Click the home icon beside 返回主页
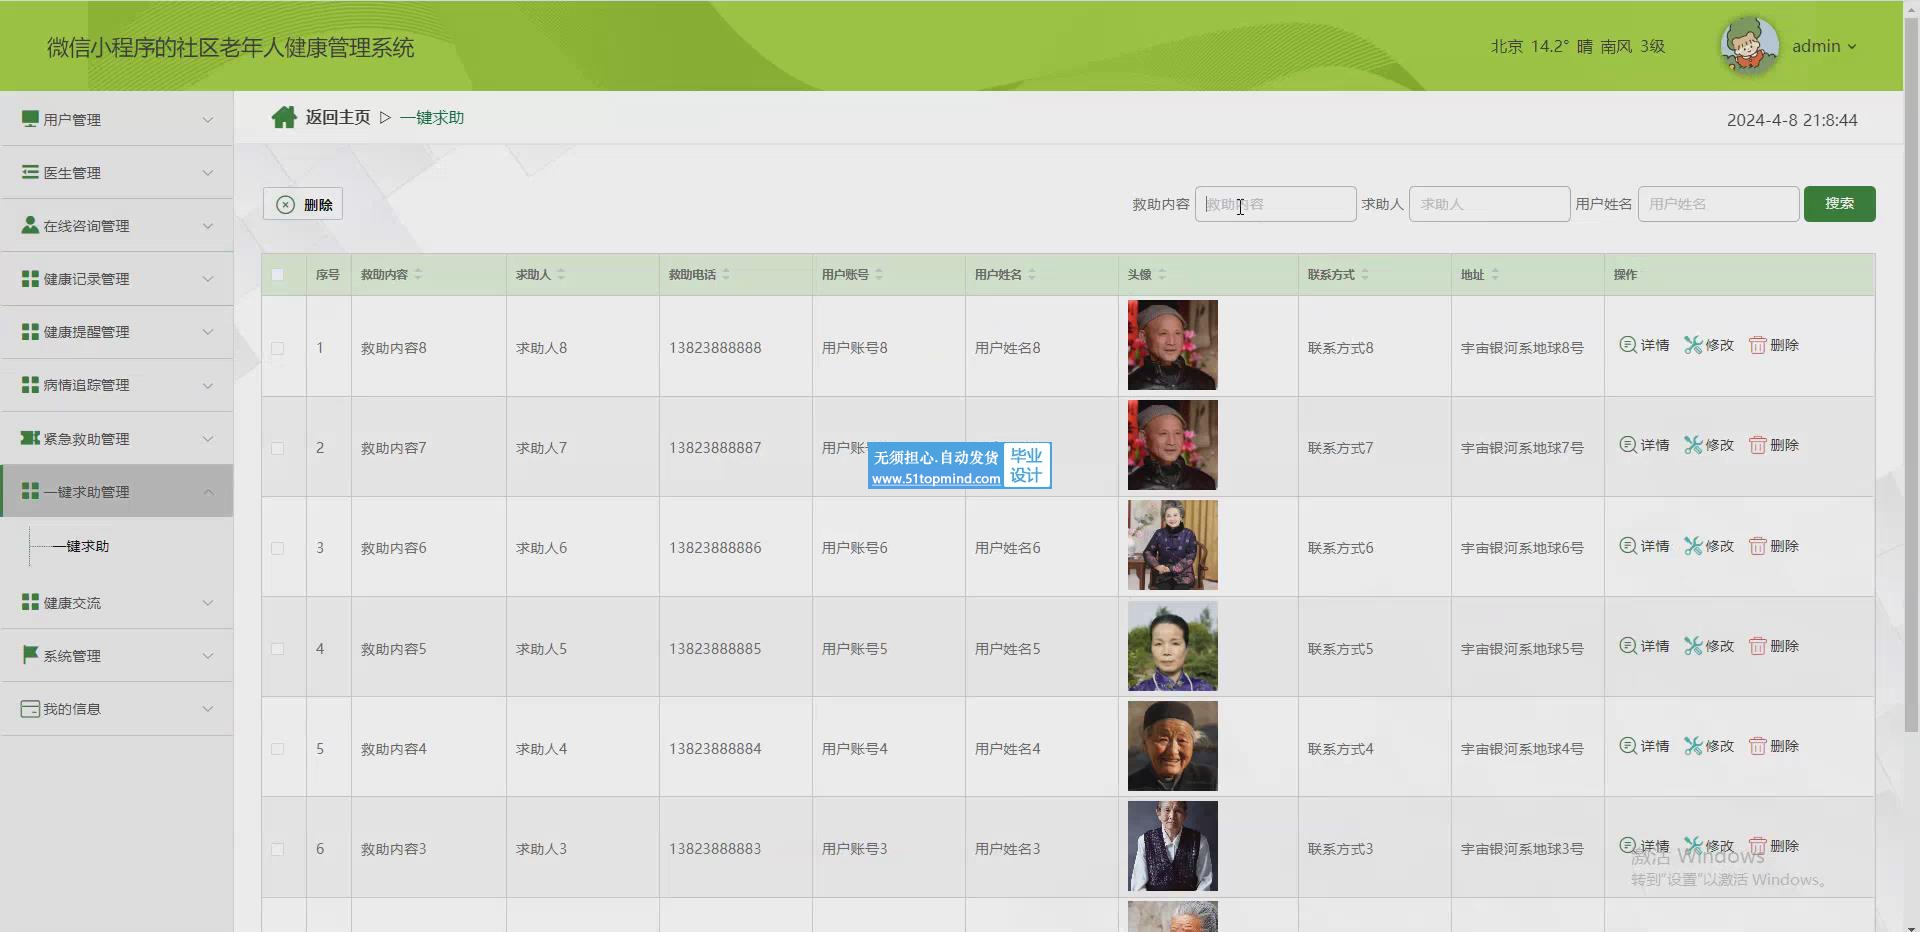 (x=284, y=118)
